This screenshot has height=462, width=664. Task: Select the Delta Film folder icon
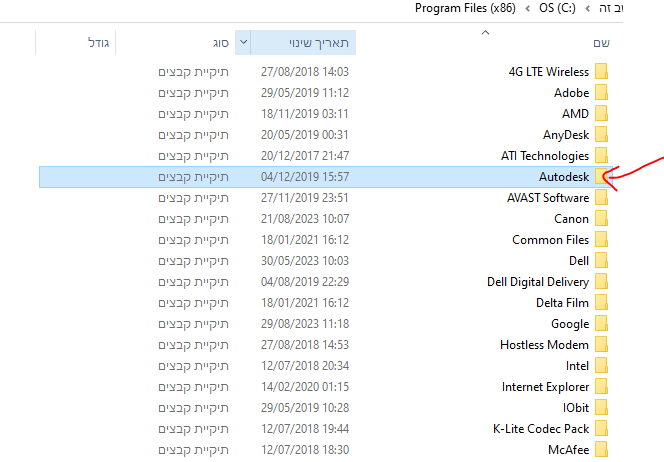pos(601,302)
